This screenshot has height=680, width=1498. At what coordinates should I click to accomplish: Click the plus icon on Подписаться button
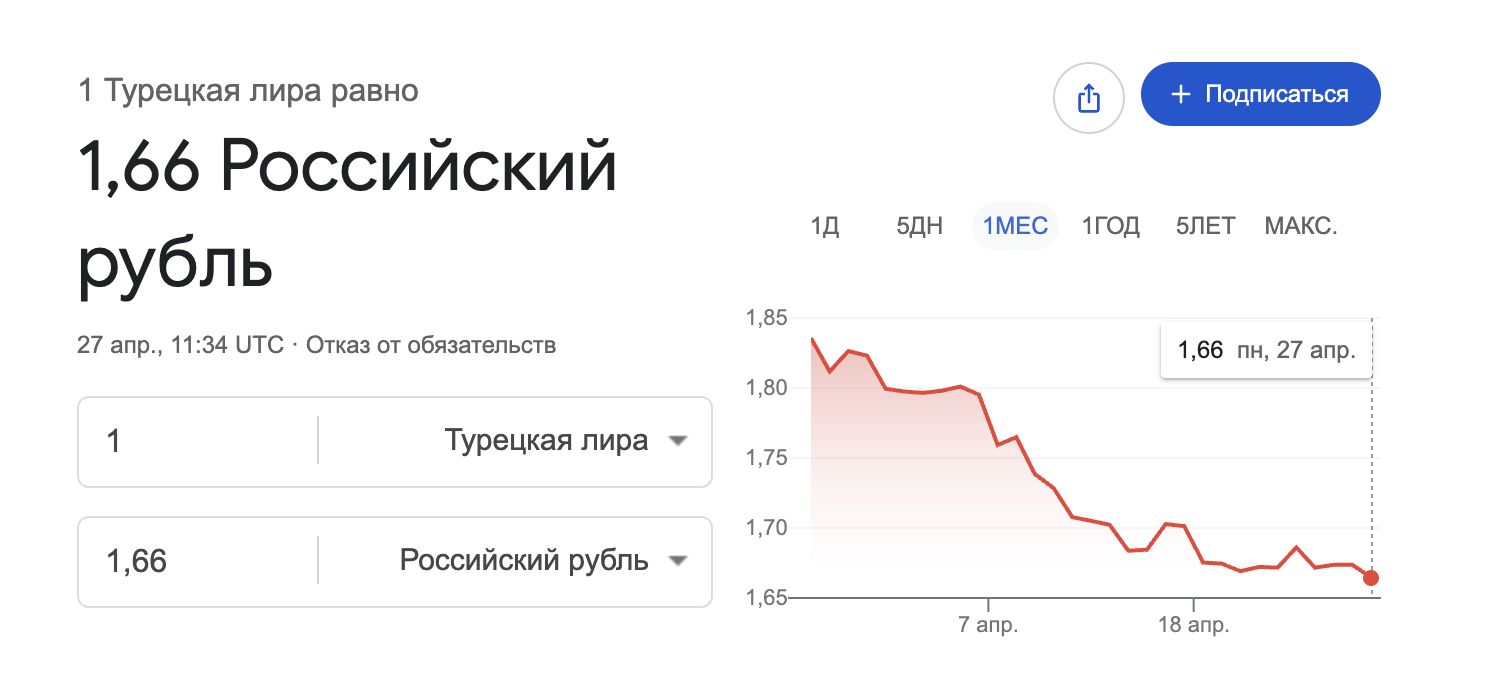[1183, 94]
